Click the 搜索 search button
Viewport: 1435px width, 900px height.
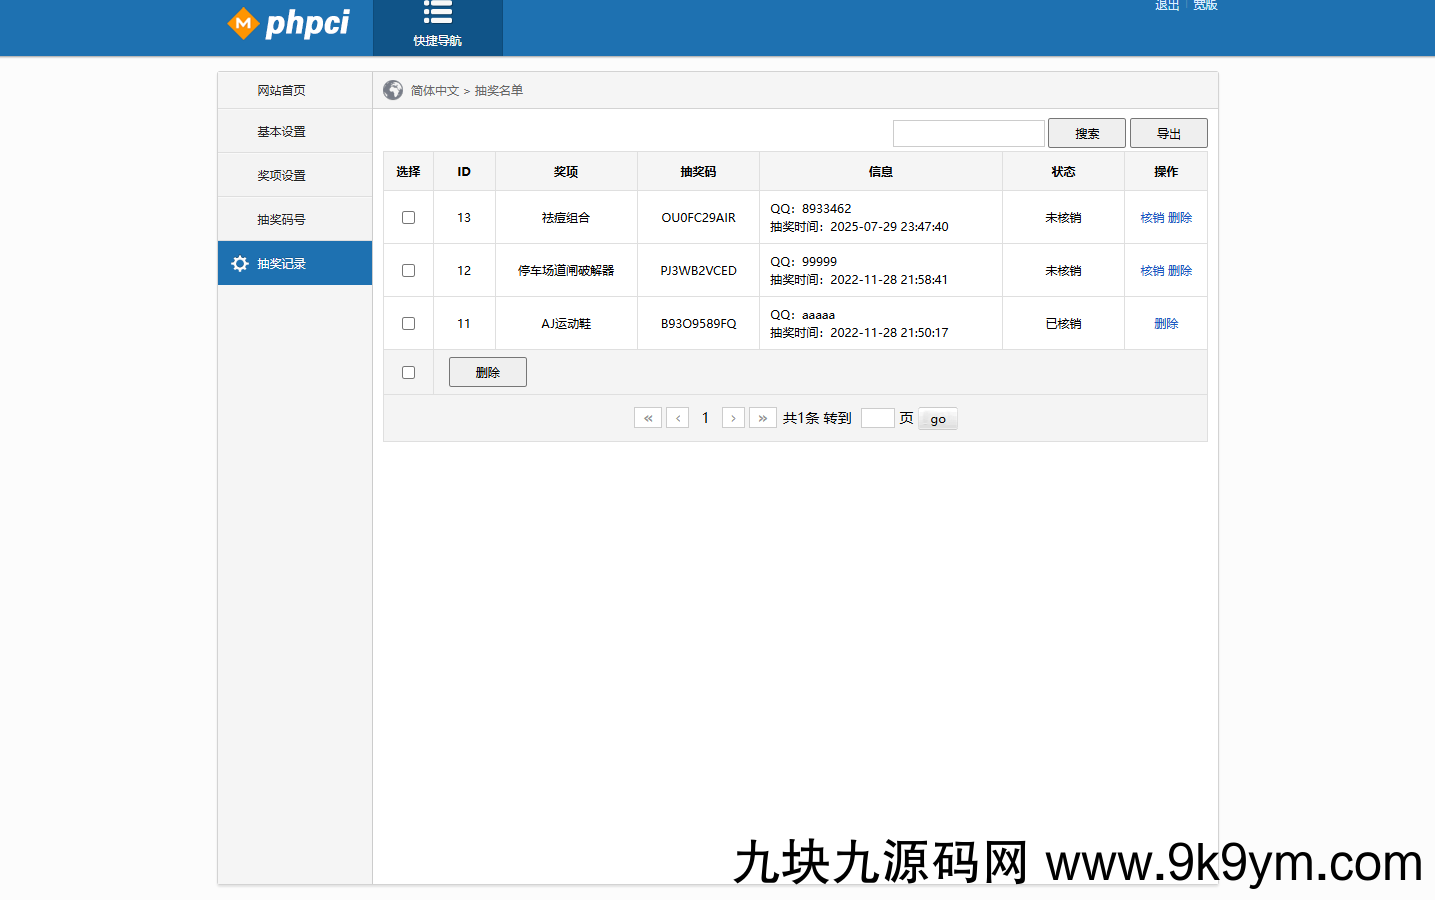click(x=1086, y=132)
